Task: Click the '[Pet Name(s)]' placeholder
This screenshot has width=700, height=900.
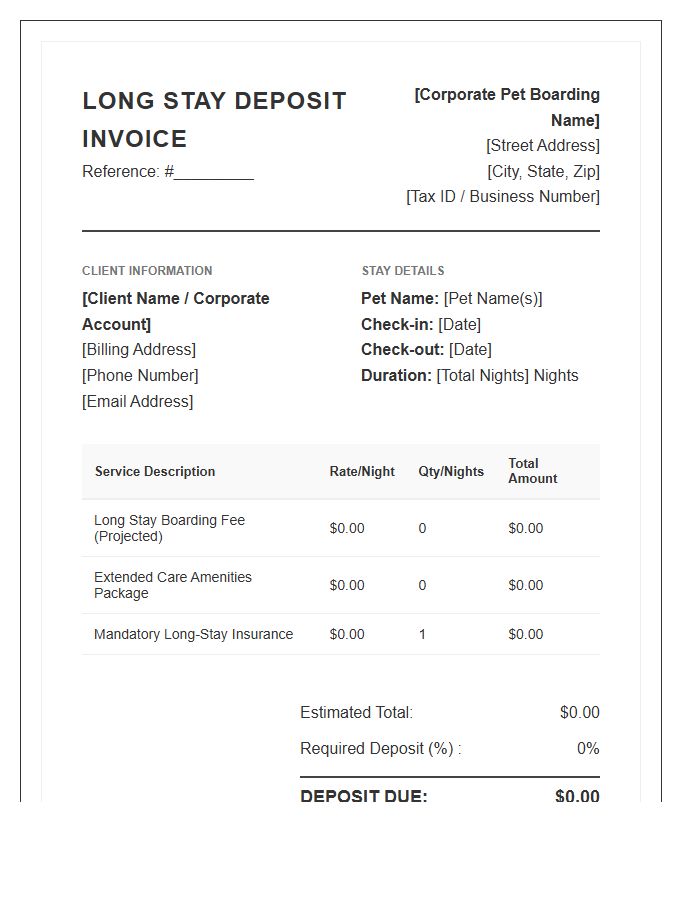Action: tap(493, 298)
